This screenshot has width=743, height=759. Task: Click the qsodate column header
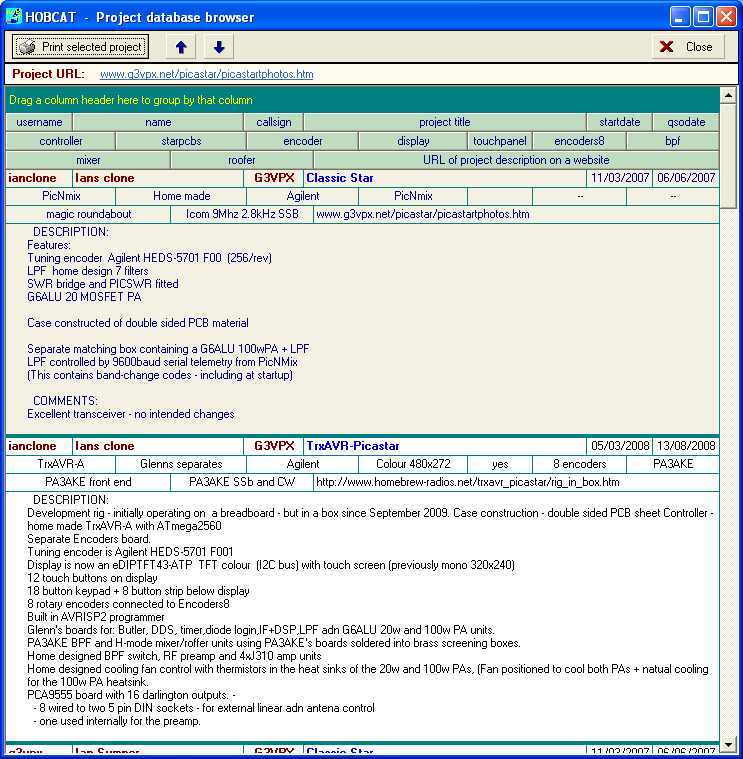pyautogui.click(x=685, y=122)
